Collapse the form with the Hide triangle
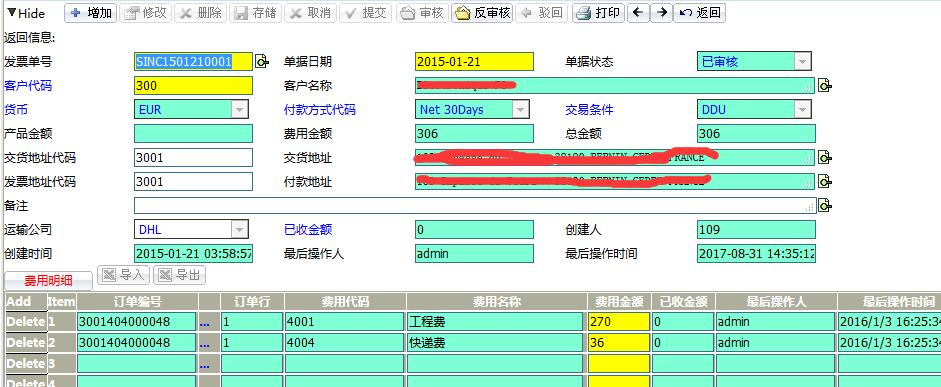Viewport: 941px width, 387px height. coord(11,13)
